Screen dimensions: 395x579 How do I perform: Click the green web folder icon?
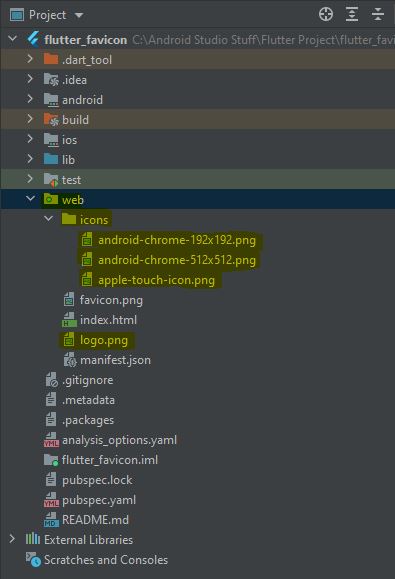tap(51, 199)
